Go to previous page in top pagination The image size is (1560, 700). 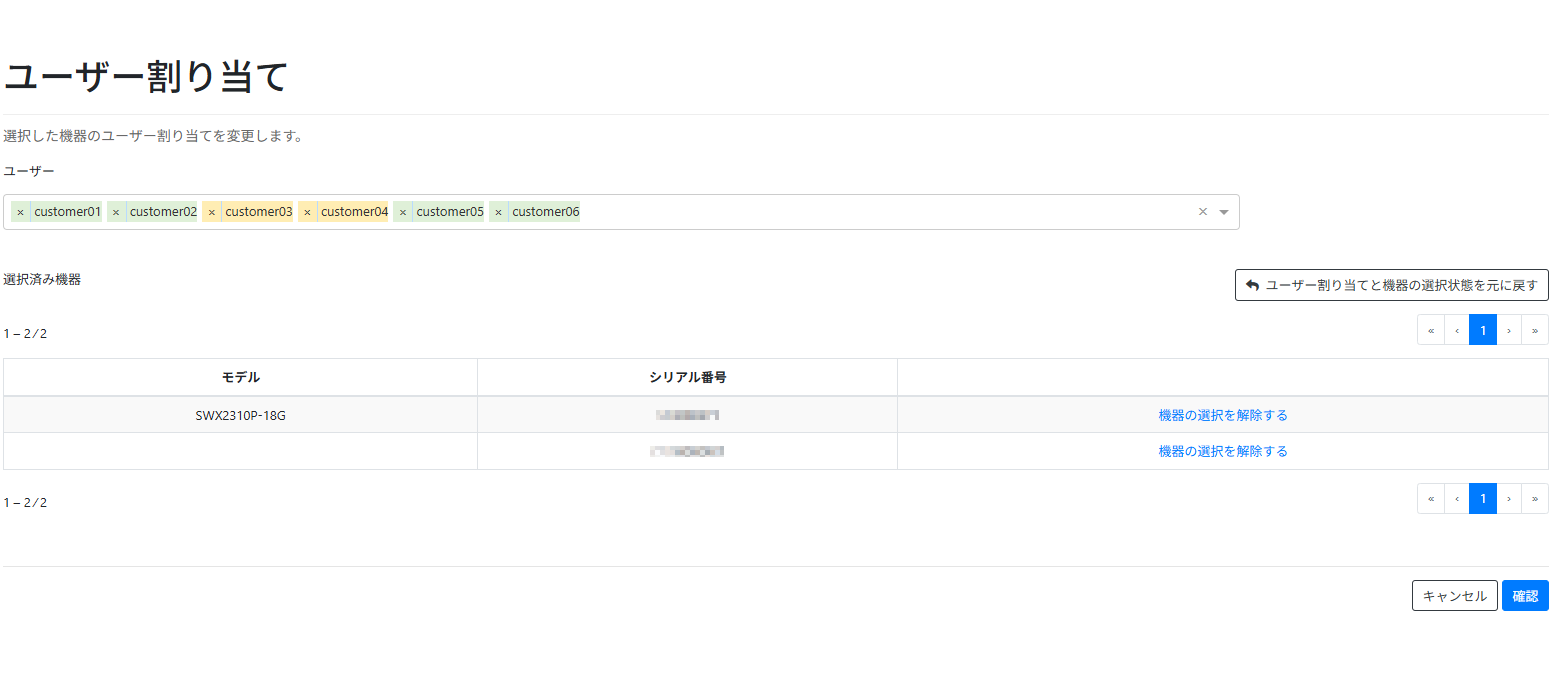tap(1457, 330)
